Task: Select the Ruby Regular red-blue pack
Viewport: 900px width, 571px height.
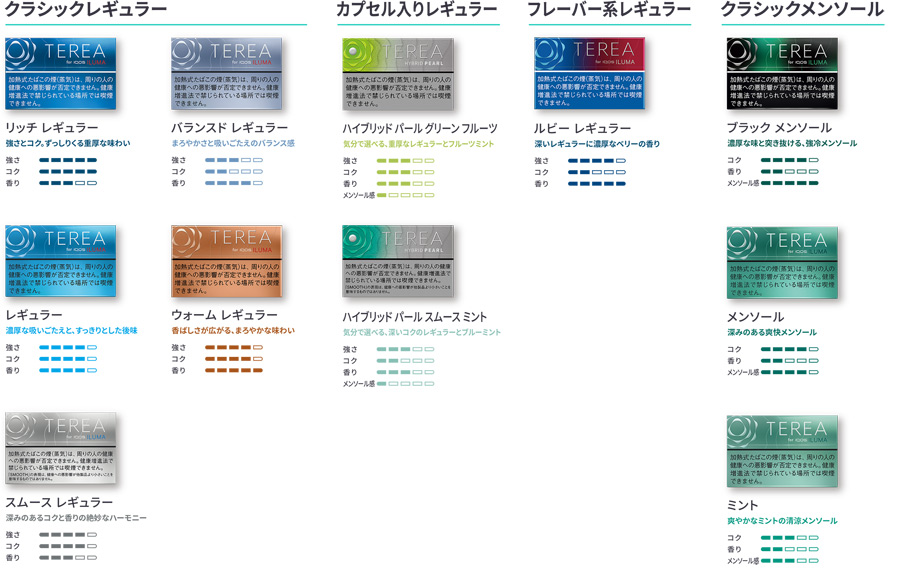Action: click(x=589, y=73)
